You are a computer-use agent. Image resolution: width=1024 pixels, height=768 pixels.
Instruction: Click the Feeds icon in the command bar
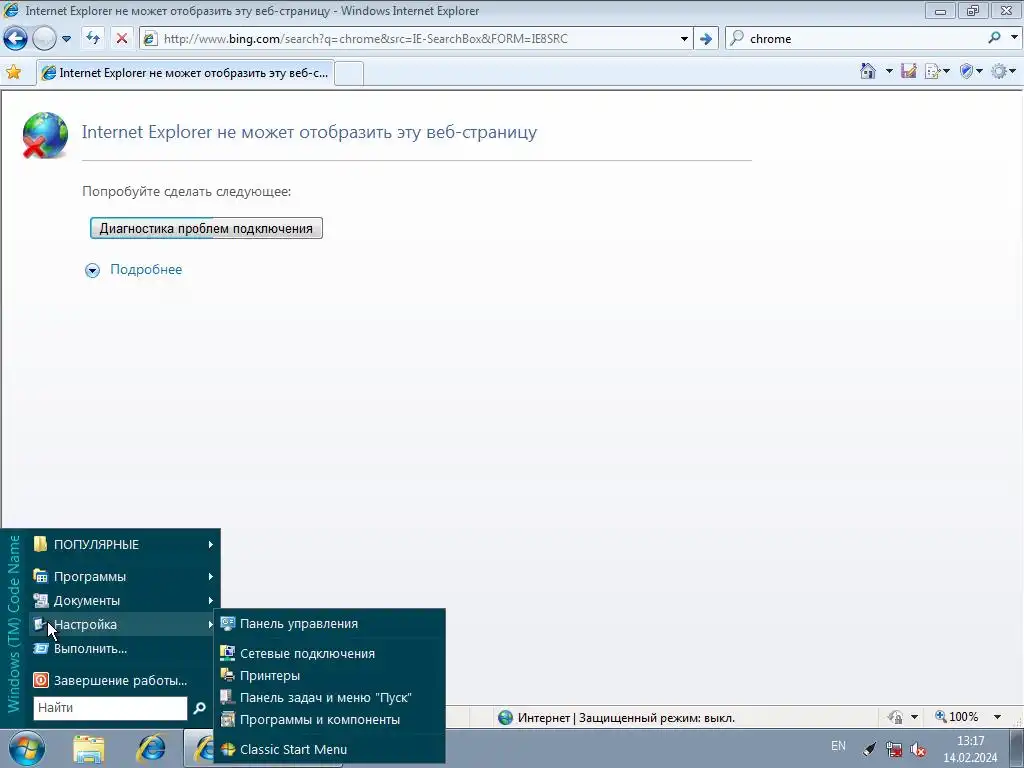[908, 71]
